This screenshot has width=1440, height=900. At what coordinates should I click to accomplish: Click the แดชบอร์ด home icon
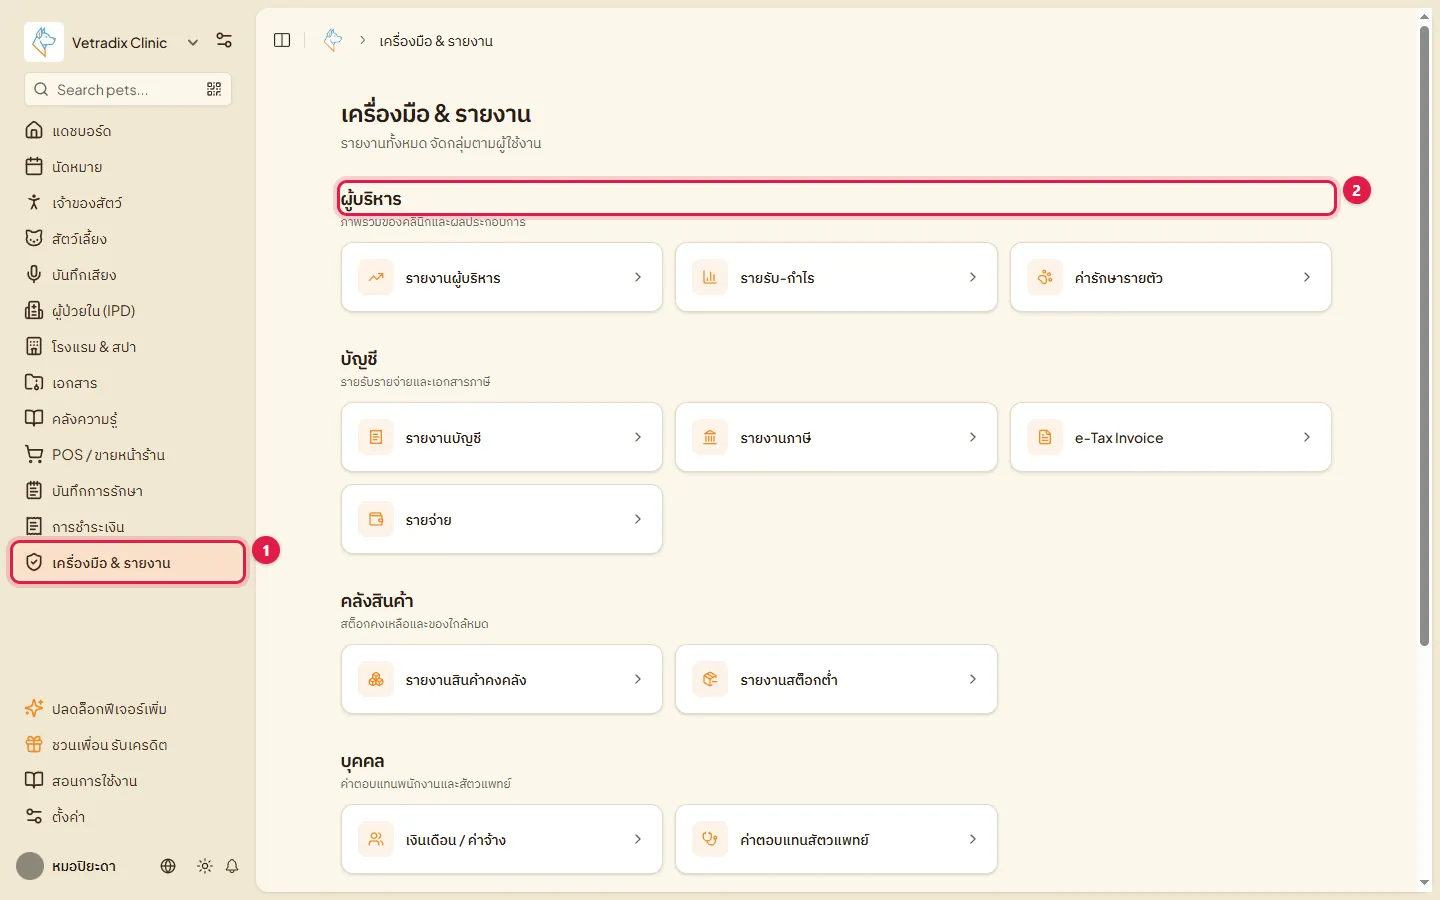(x=34, y=130)
